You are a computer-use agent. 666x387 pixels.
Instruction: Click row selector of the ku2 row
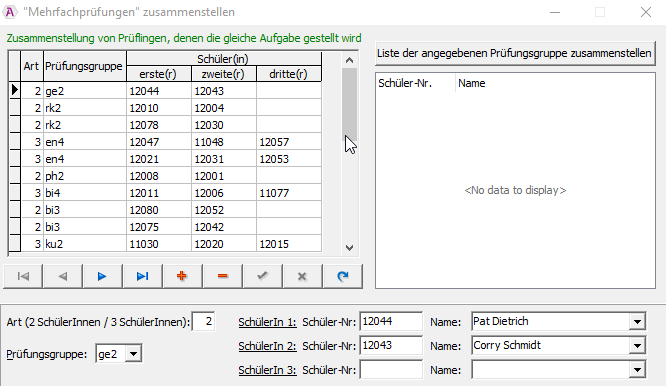[x=15, y=244]
